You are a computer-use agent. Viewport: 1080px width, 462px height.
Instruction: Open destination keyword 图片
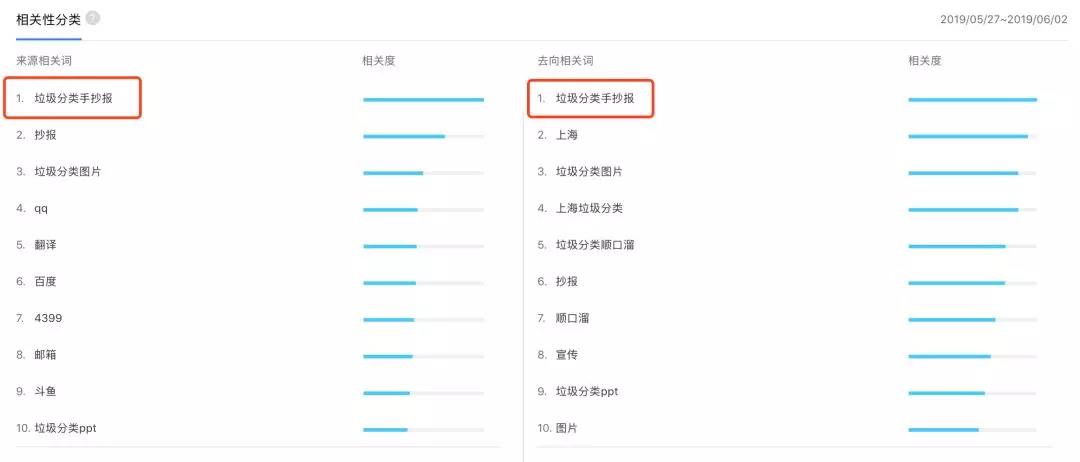567,428
